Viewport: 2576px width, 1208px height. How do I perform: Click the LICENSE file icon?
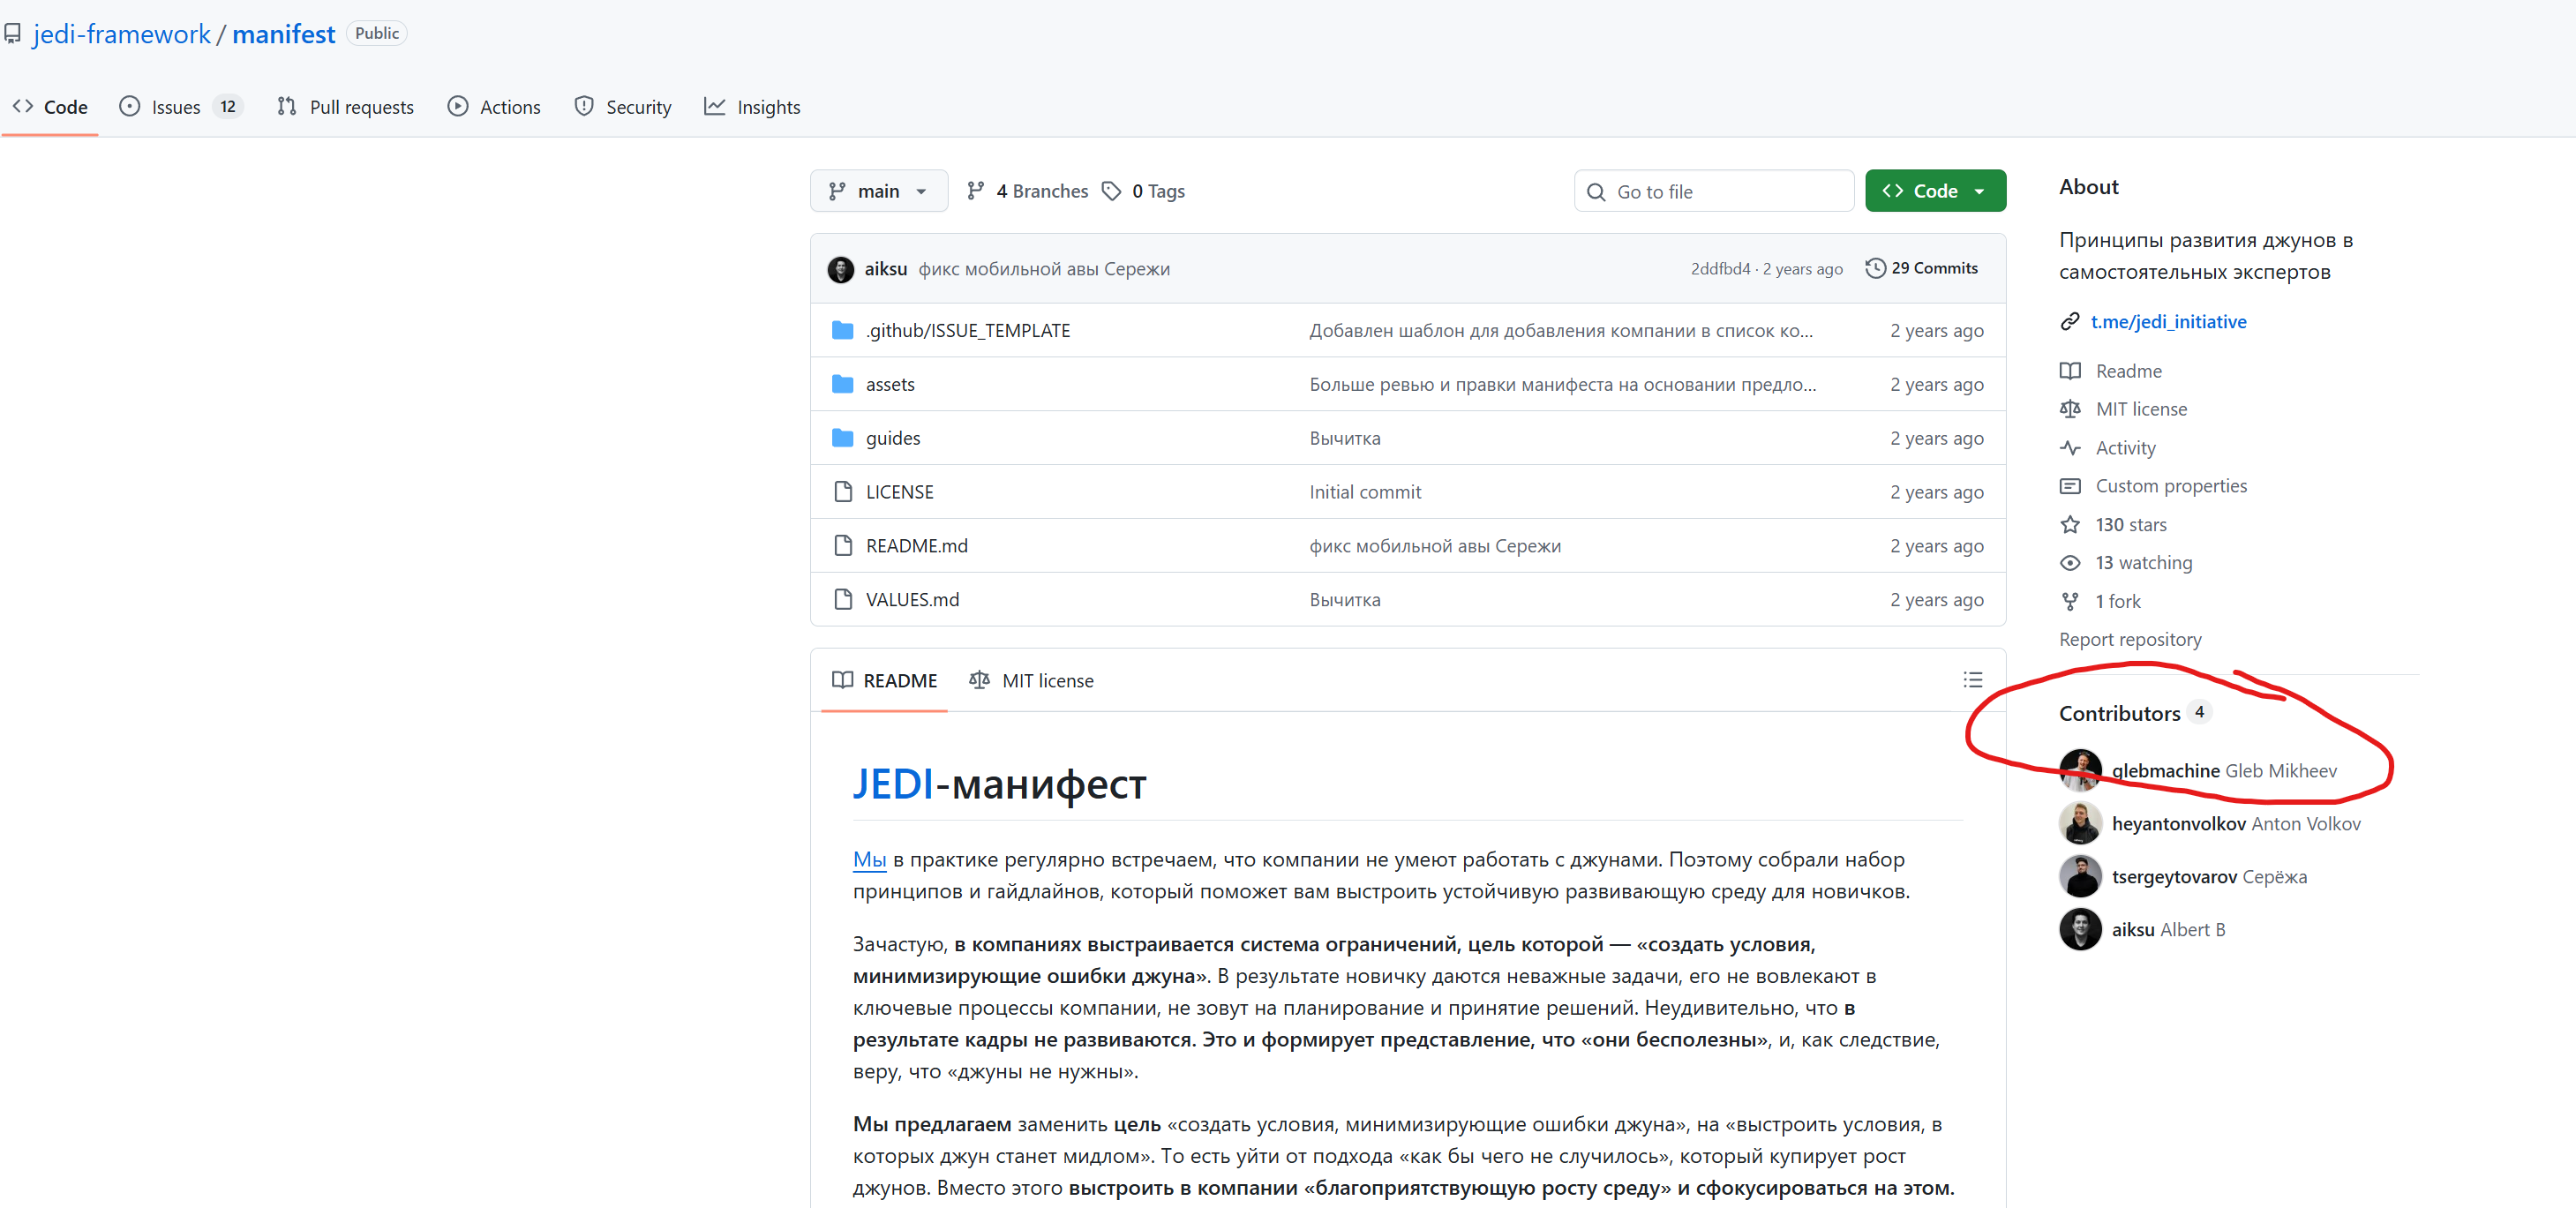coord(842,492)
